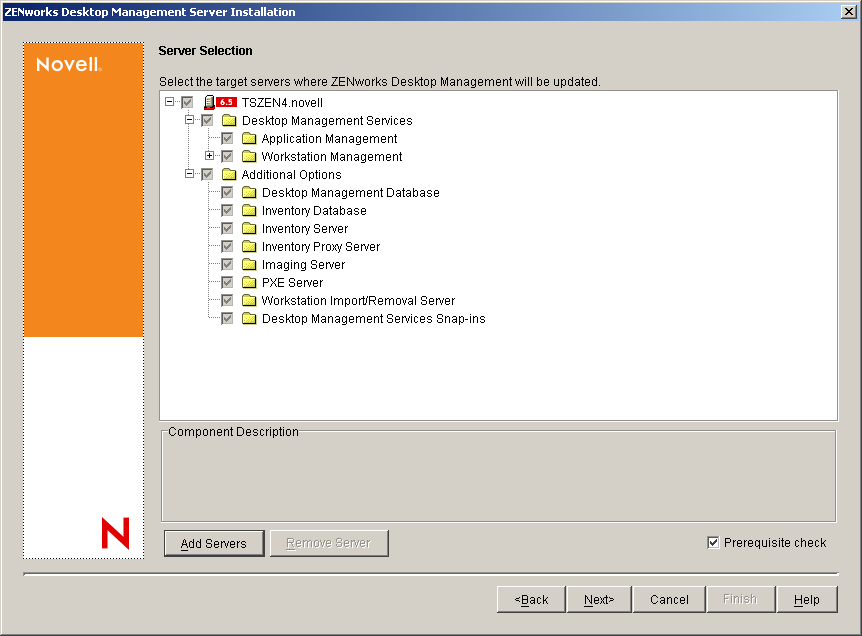Select the TSZEN4.novell tree label
Screen dimensions: 862x636
point(282,103)
